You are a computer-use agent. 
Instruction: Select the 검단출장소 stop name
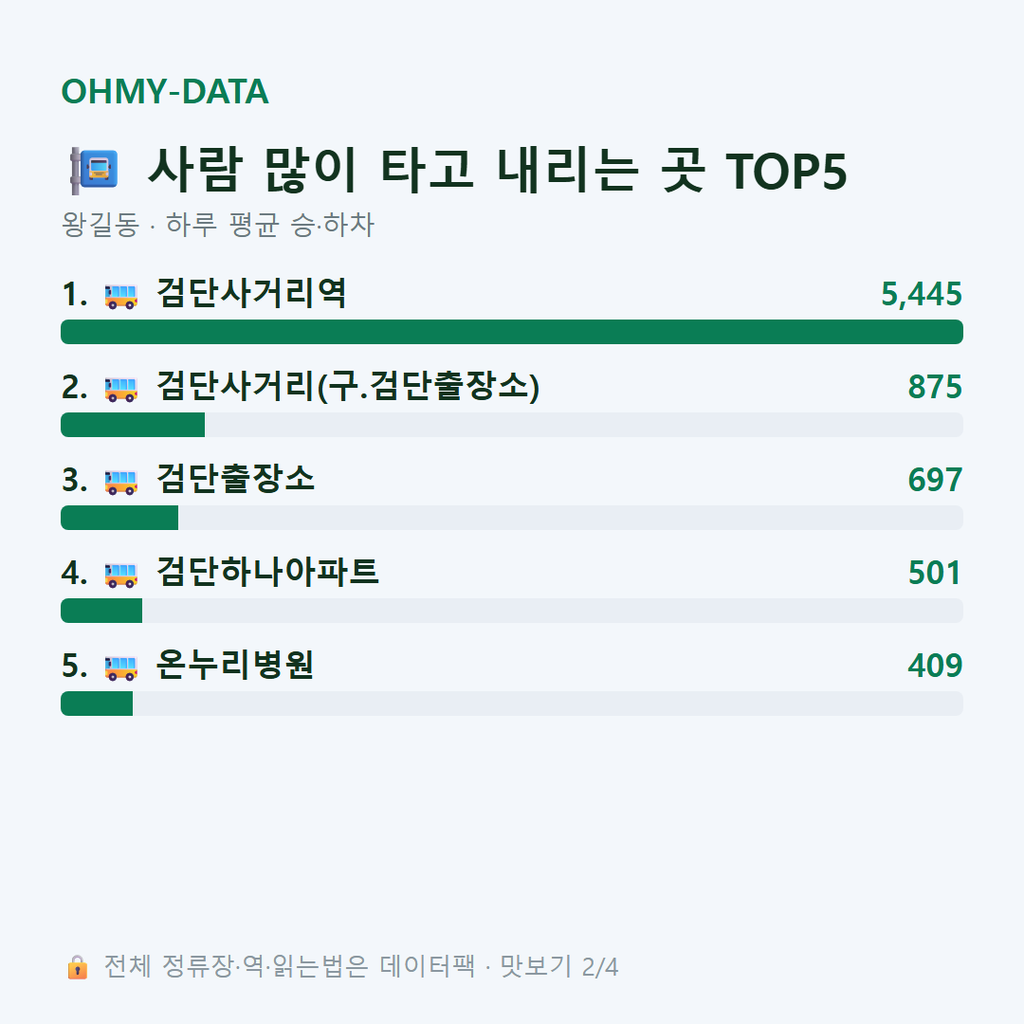coord(236,479)
